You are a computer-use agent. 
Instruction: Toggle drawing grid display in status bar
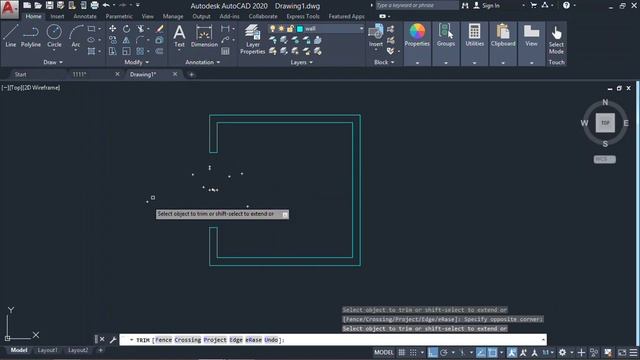[402, 352]
